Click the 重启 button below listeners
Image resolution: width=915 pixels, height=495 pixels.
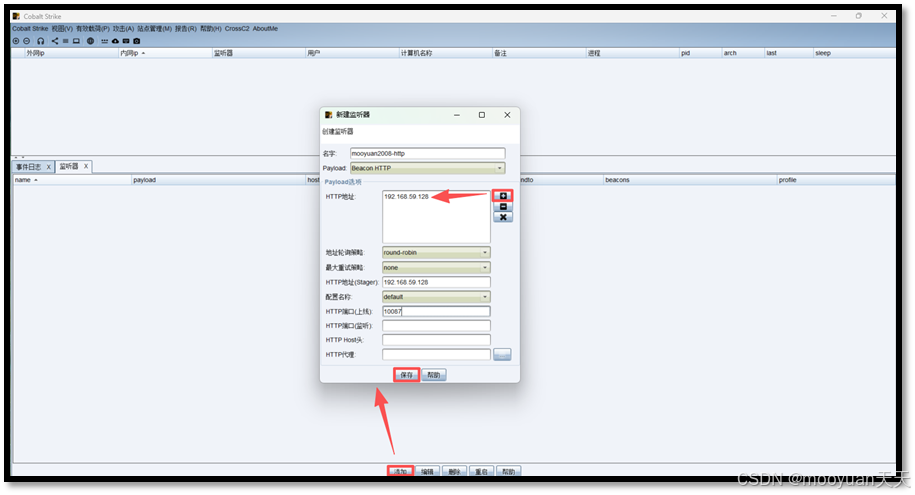[x=481, y=471]
